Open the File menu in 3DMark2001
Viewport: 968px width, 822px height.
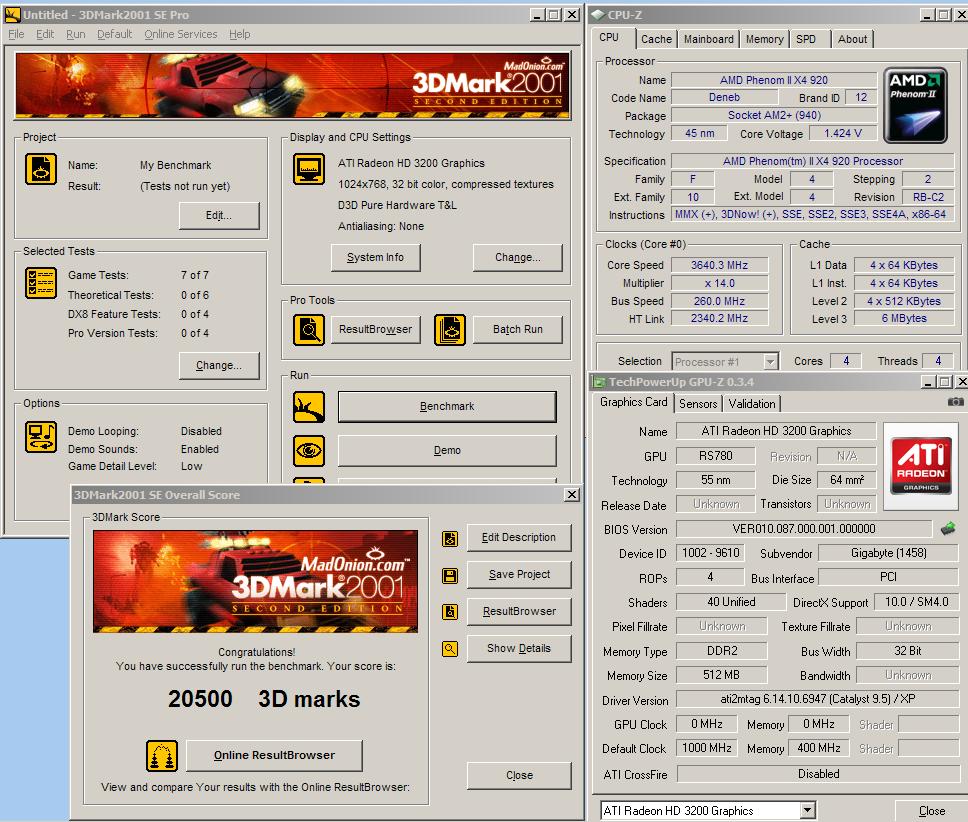[x=16, y=34]
